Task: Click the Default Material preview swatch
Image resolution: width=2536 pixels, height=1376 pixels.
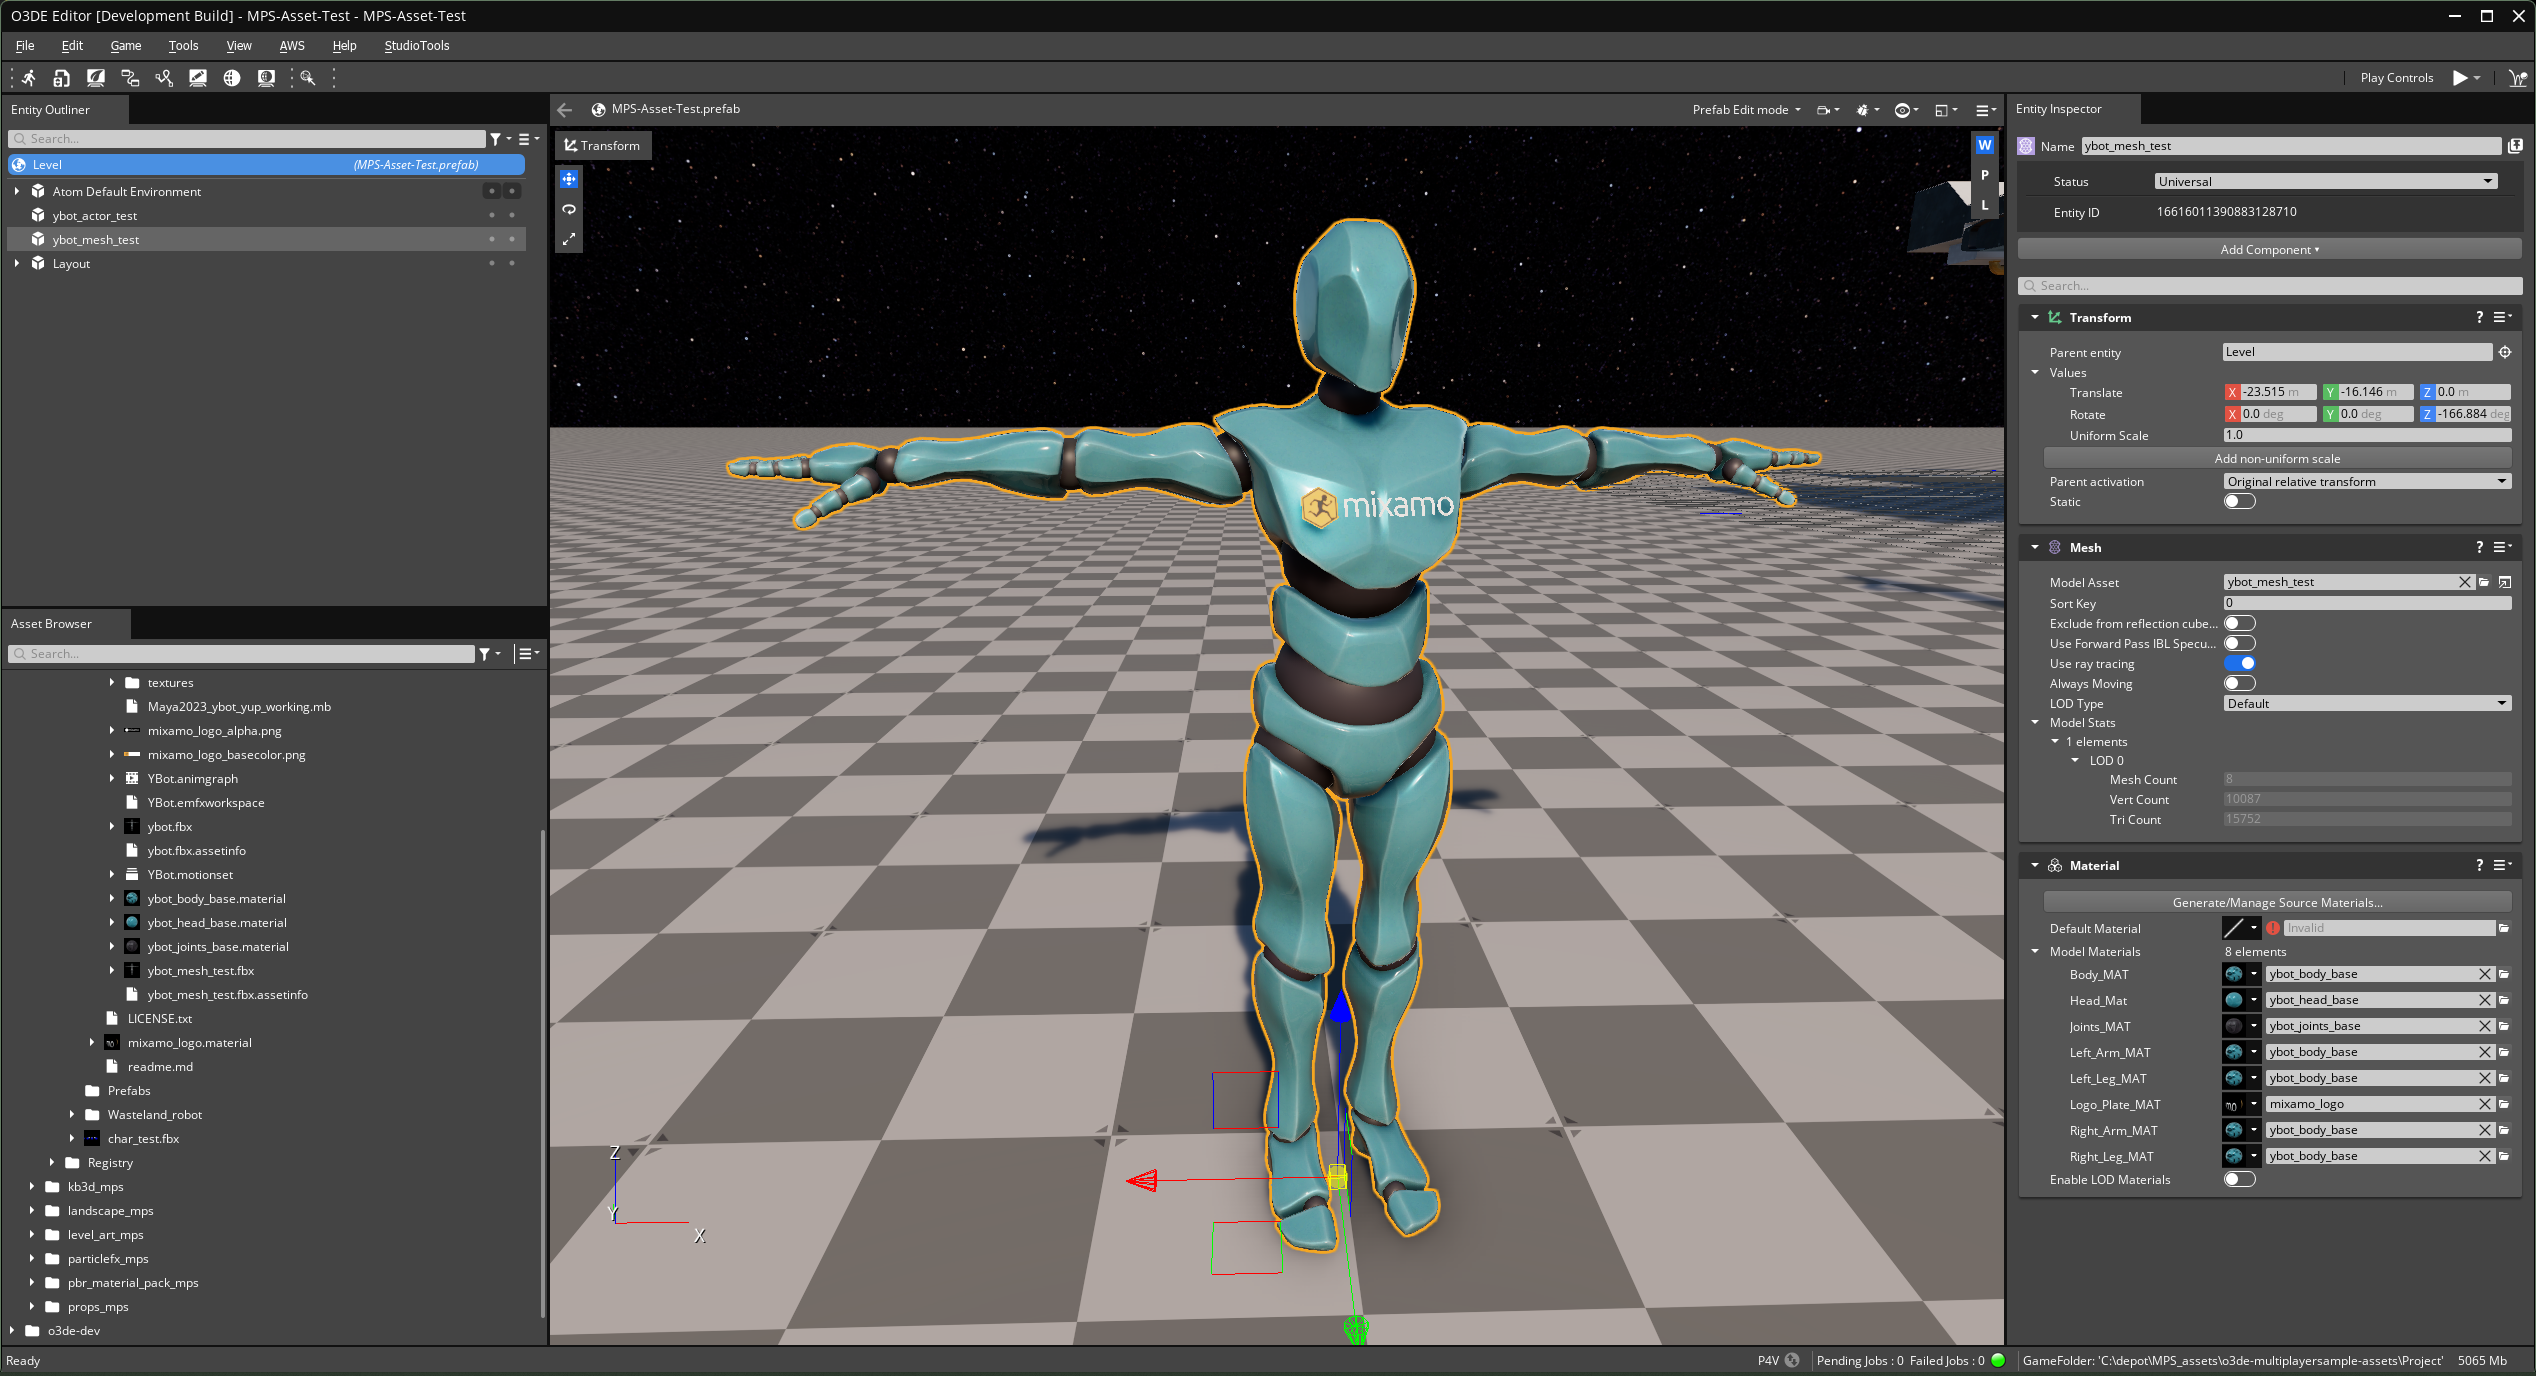Action: pyautogui.click(x=2234, y=928)
